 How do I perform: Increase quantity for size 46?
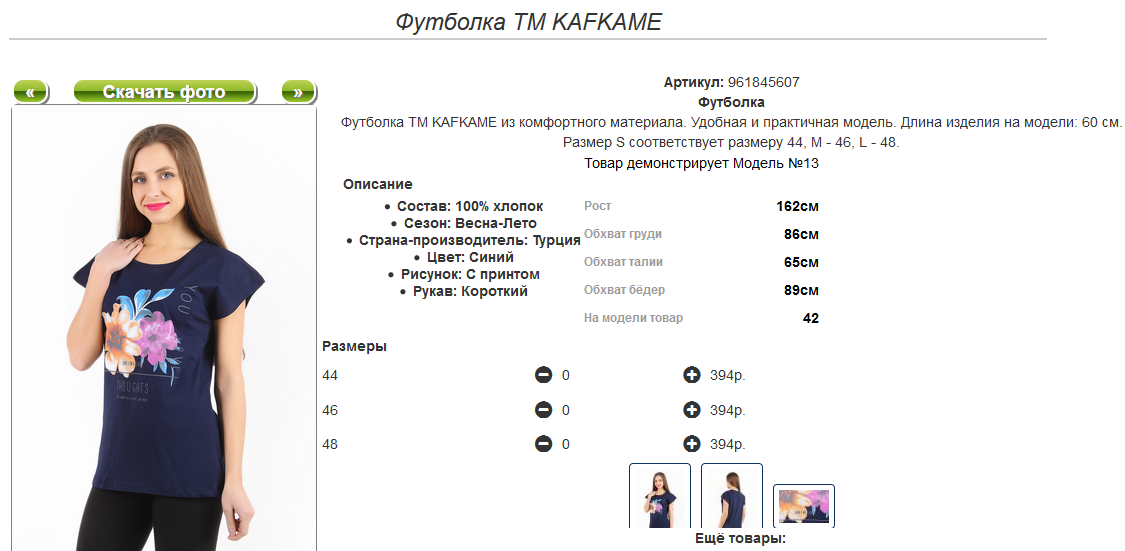coord(692,410)
